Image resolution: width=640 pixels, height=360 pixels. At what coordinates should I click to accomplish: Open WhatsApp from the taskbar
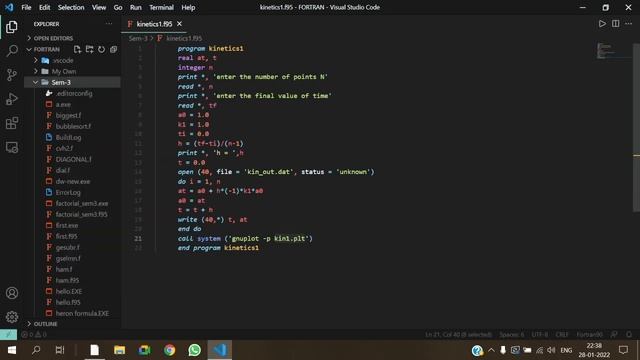(195, 350)
